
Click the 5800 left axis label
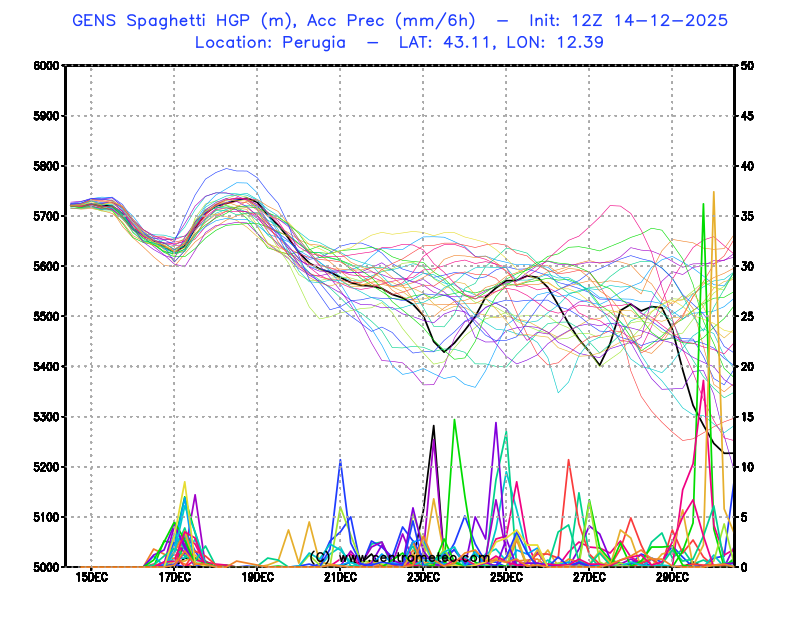(x=46, y=166)
